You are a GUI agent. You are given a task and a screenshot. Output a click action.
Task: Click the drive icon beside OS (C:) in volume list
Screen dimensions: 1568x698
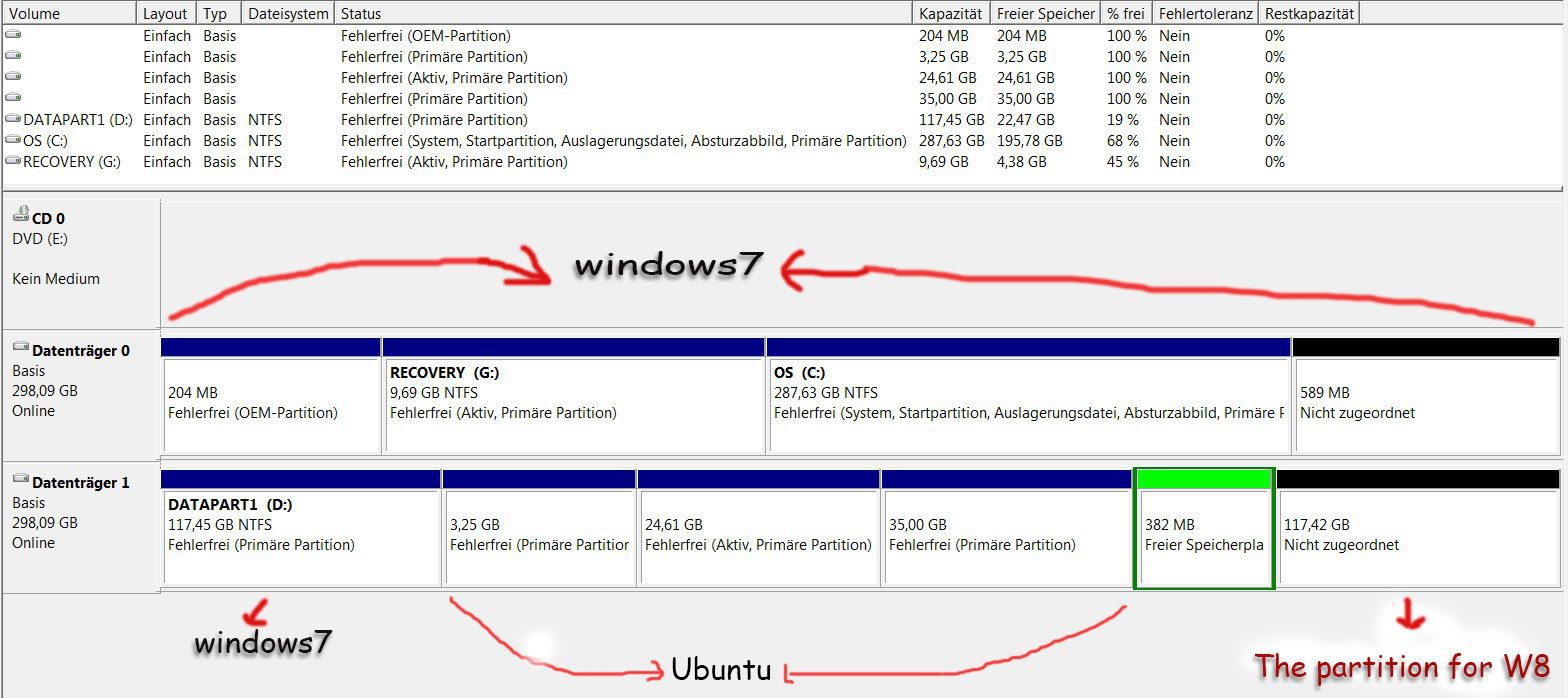pos(13,140)
